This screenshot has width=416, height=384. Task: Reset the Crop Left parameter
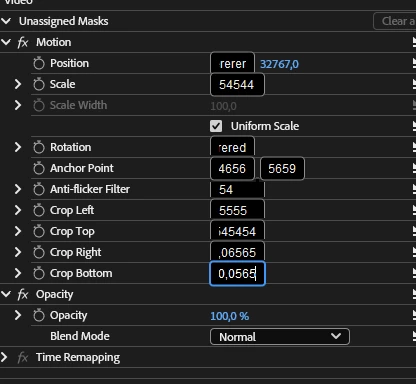tap(414, 210)
